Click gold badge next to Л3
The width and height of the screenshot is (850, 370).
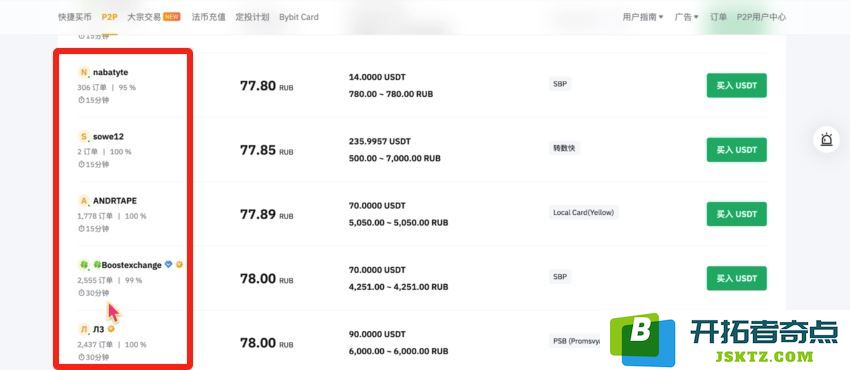pos(111,329)
